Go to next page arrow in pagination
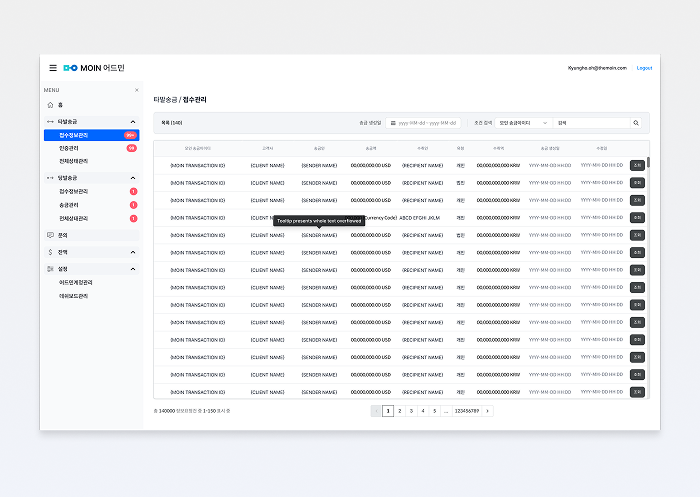Screen dimensions: 700x497 pyautogui.click(x=487, y=411)
